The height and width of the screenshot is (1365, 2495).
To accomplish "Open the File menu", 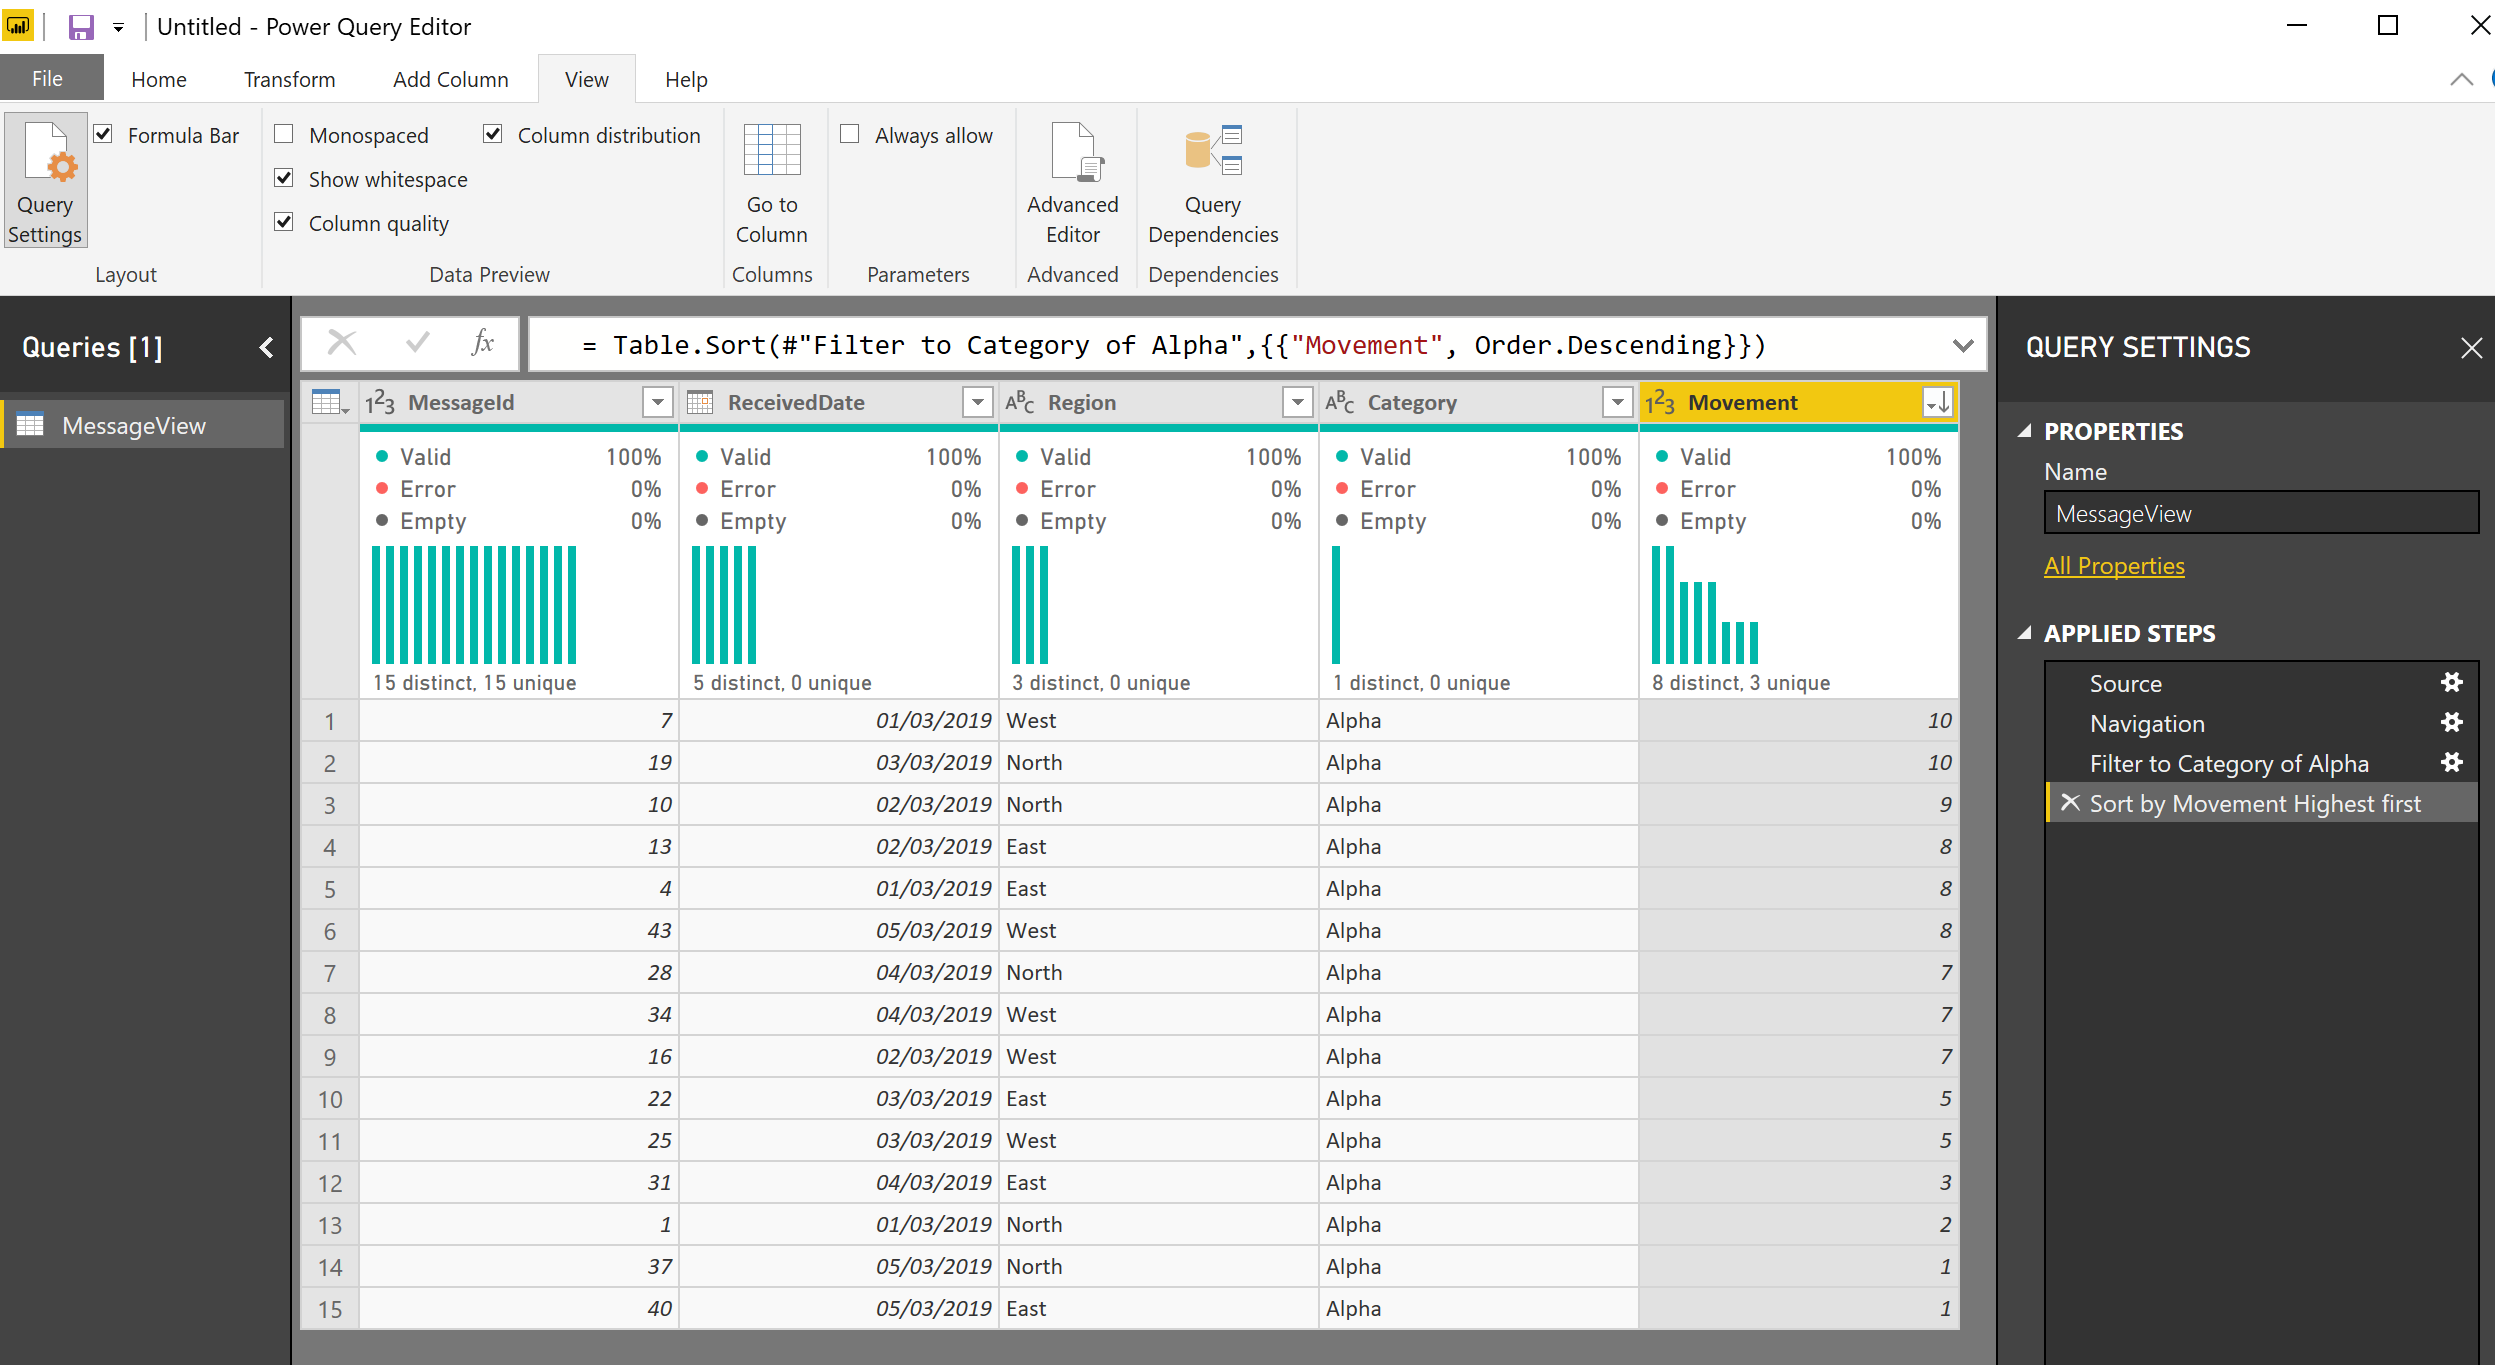I will 47,79.
